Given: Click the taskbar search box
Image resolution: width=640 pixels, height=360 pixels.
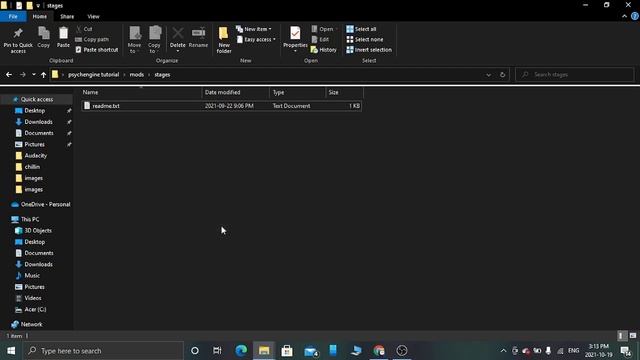Looking at the screenshot, I should pos(103,351).
